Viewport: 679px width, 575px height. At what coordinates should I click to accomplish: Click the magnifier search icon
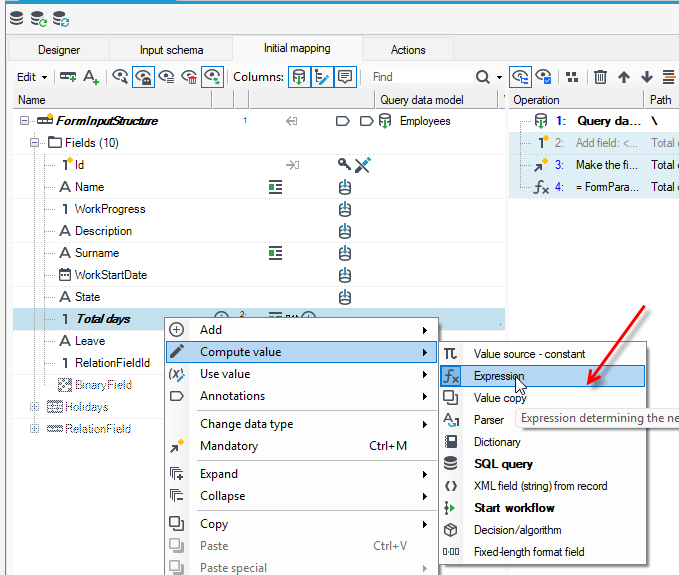tap(482, 77)
